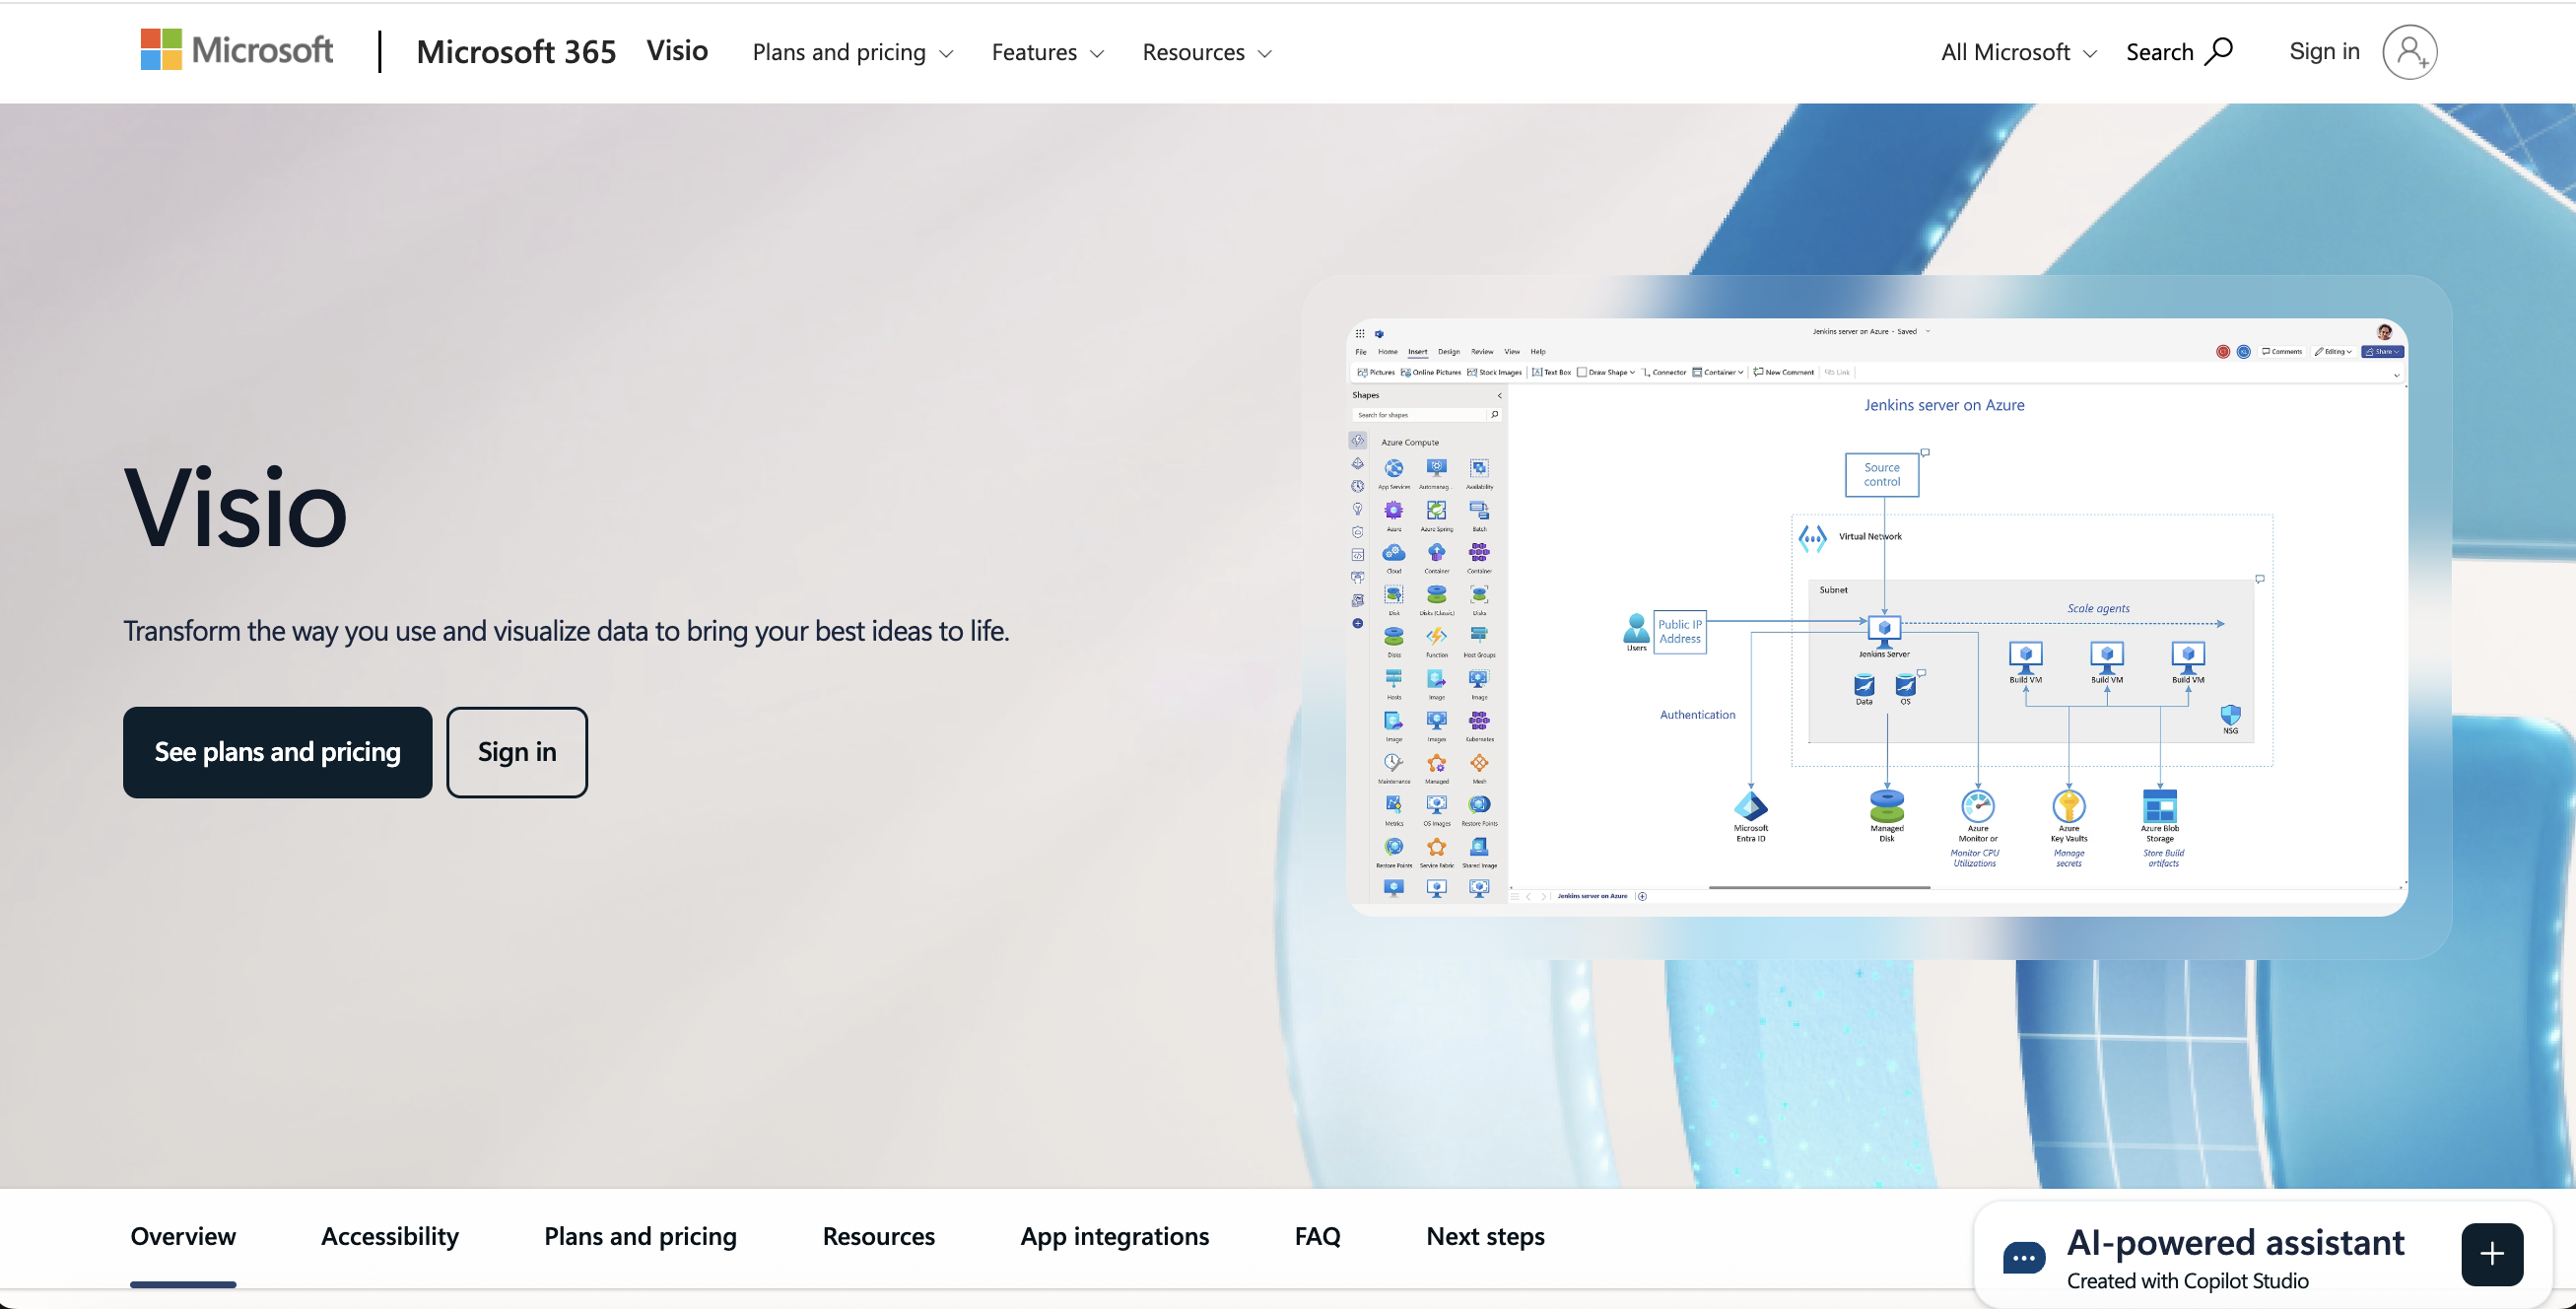Click the Pictures tool in Visio ribbon
This screenshot has width=2576, height=1309.
[x=1376, y=372]
